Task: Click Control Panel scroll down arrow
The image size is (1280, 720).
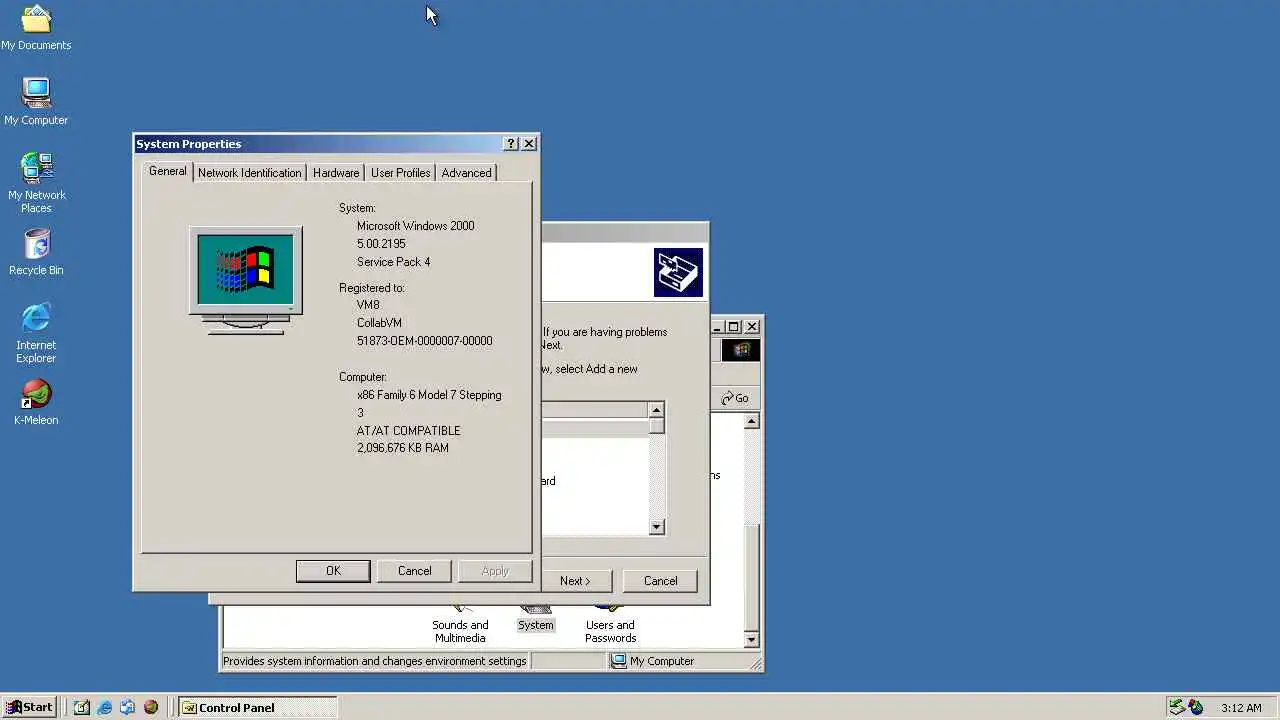Action: [x=752, y=639]
